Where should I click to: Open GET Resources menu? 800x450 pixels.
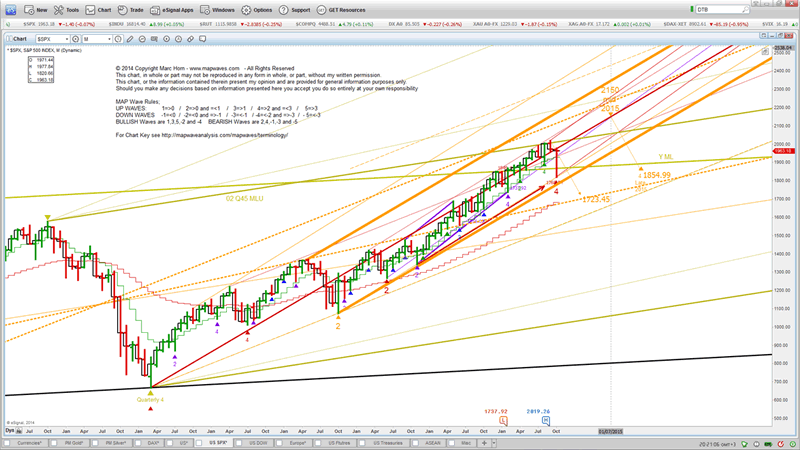[x=341, y=10]
